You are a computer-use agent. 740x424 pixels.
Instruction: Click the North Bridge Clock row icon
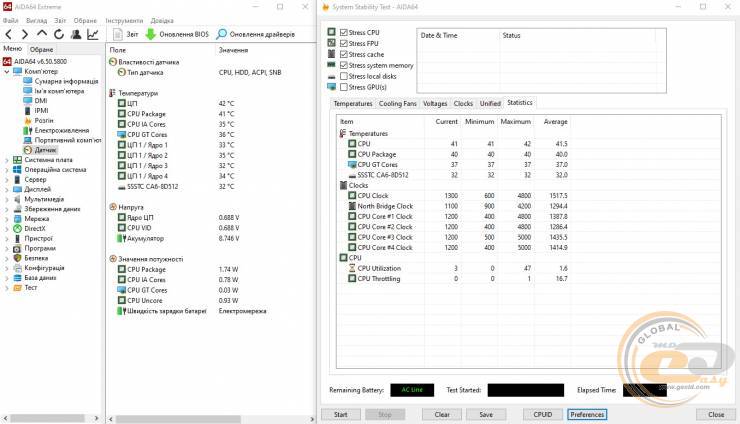click(352, 206)
